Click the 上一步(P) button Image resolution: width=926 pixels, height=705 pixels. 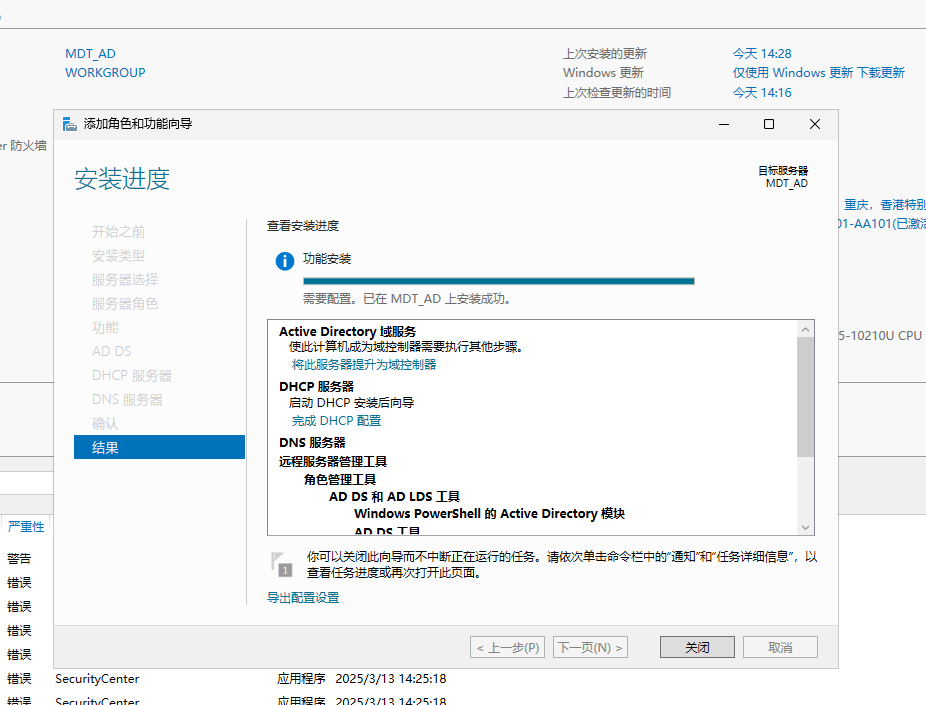[x=508, y=647]
